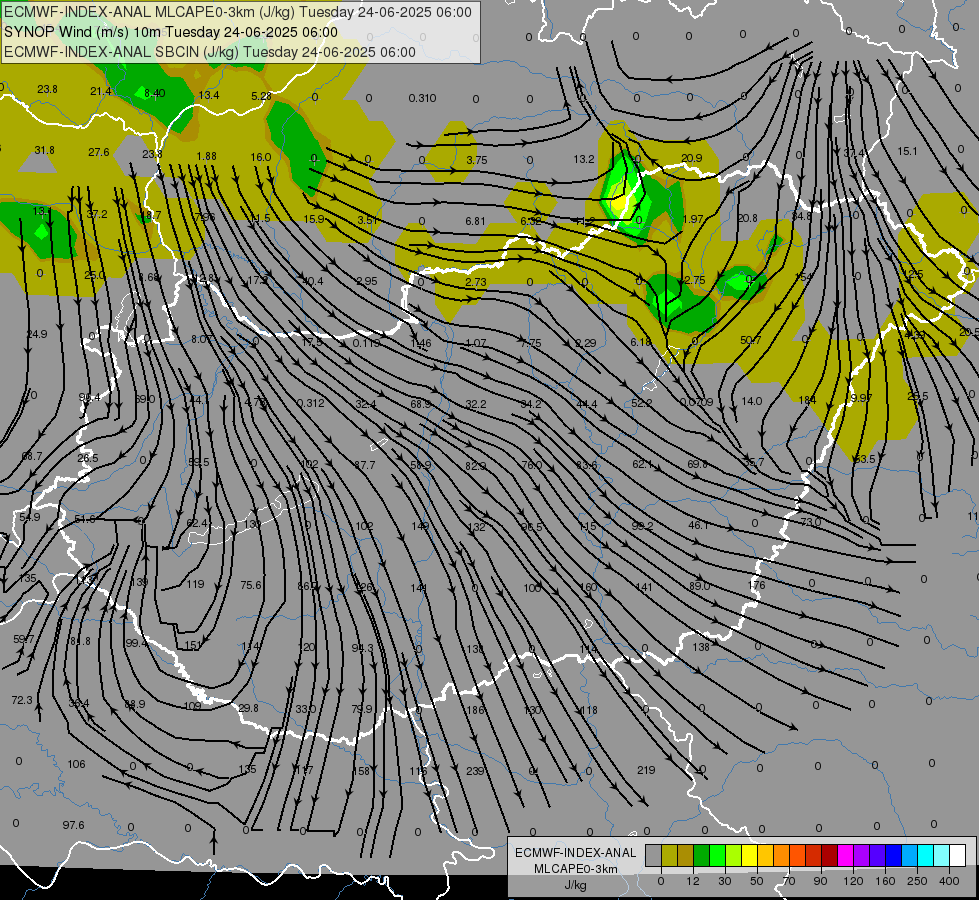Select the bright green legend swatch
Screen dimensions: 979x900
717,856
